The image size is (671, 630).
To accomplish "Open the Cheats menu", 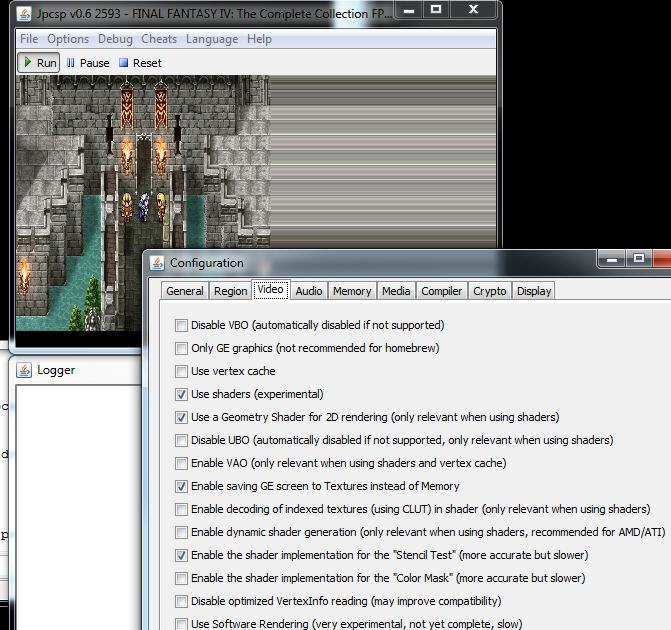I will (x=159, y=39).
